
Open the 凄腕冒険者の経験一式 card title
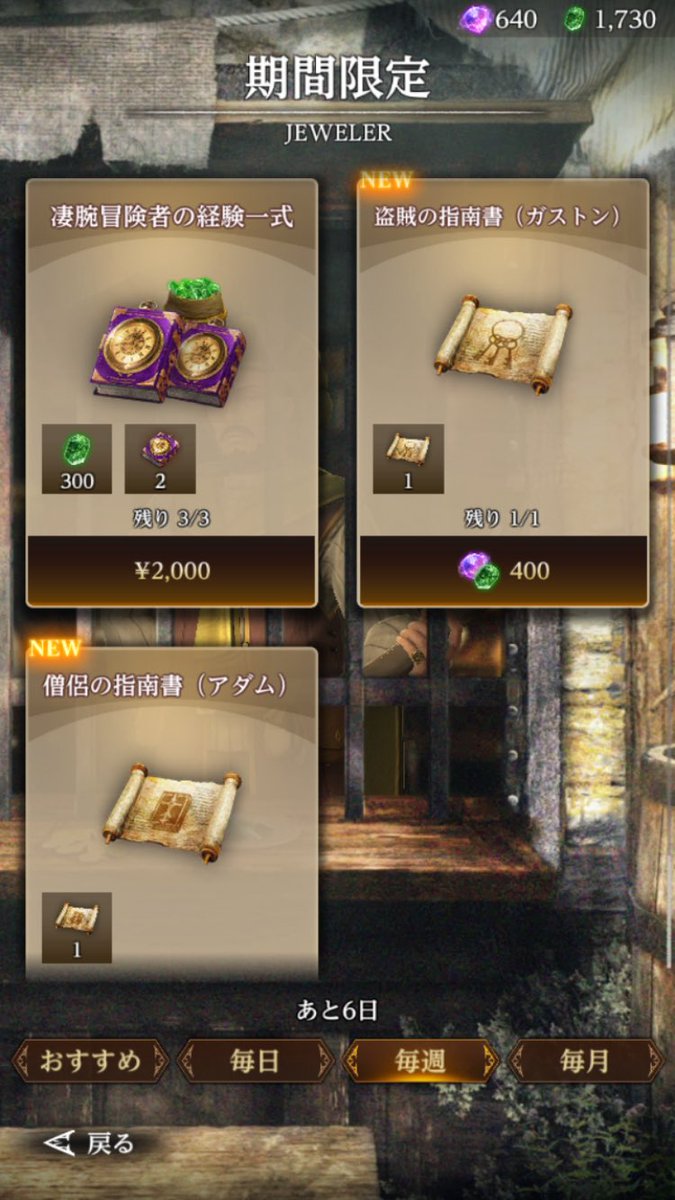tap(172, 217)
